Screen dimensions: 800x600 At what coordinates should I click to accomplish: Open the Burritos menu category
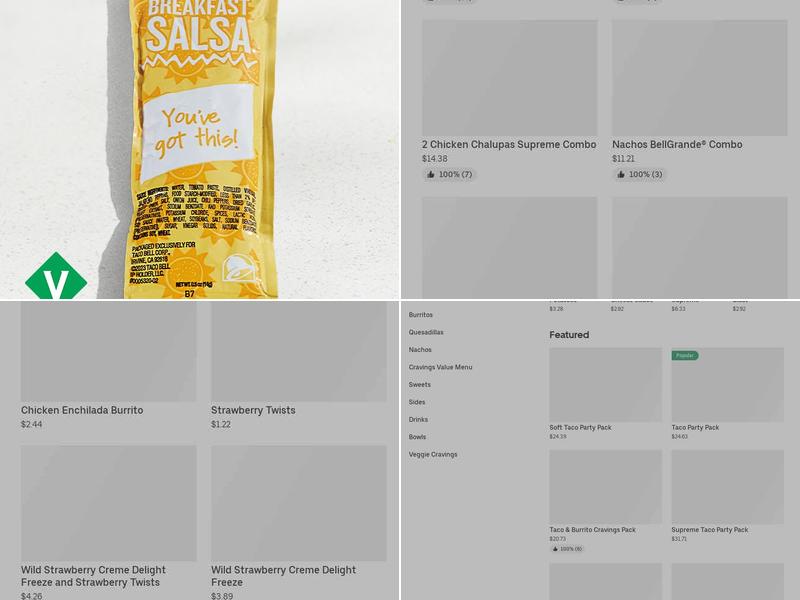(x=420, y=315)
